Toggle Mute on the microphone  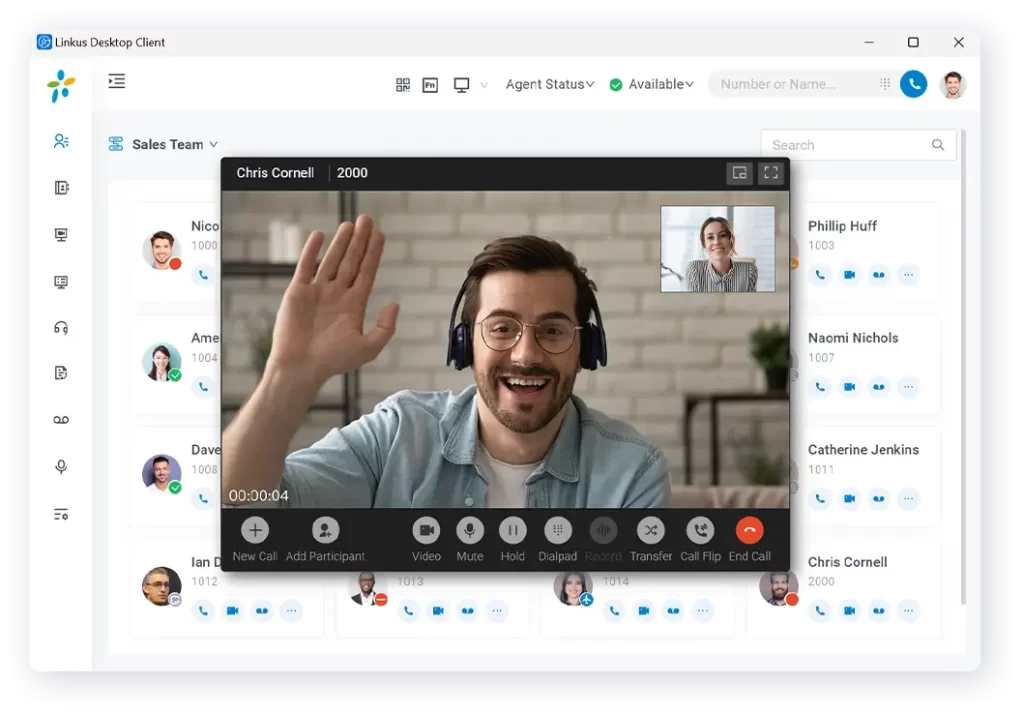[x=469, y=531]
